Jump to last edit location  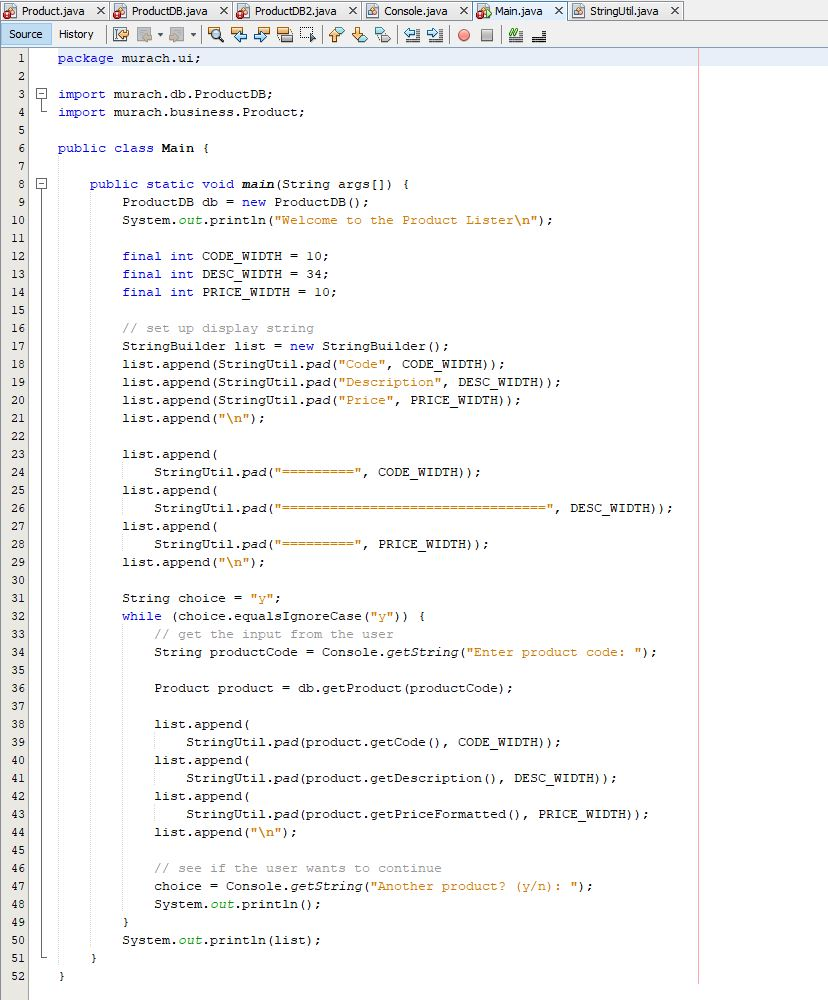coord(120,34)
